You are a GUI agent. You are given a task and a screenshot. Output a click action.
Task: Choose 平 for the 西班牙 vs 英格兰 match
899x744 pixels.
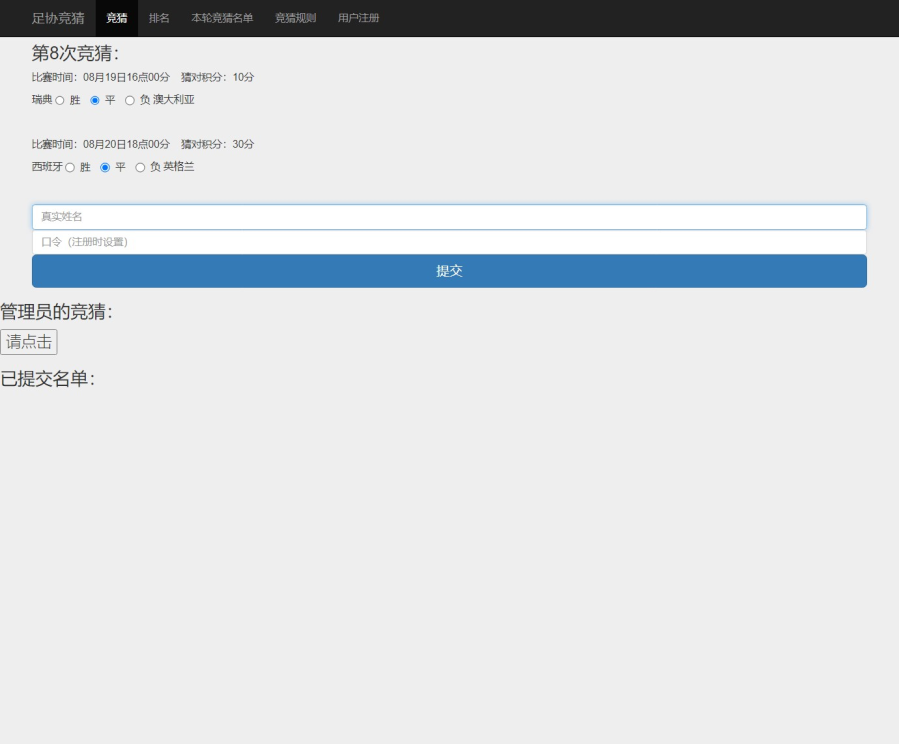tap(105, 167)
